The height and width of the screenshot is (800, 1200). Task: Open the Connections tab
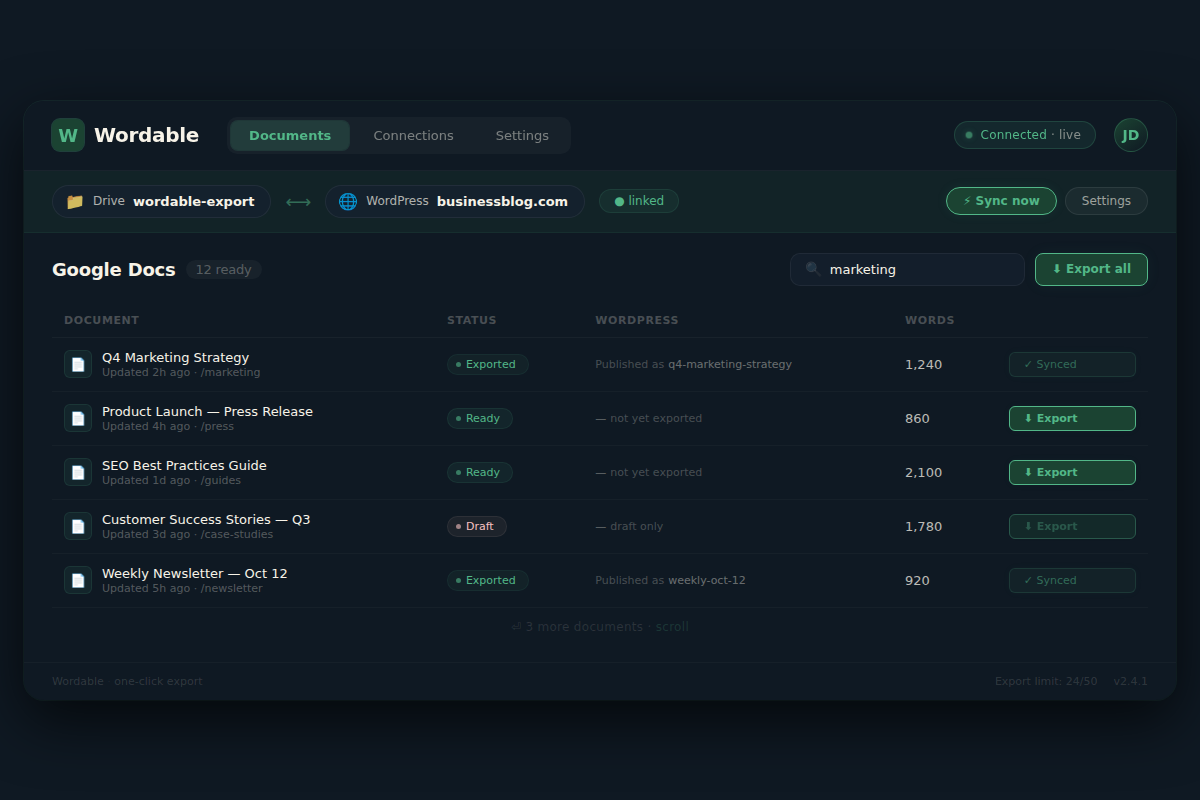pos(413,135)
